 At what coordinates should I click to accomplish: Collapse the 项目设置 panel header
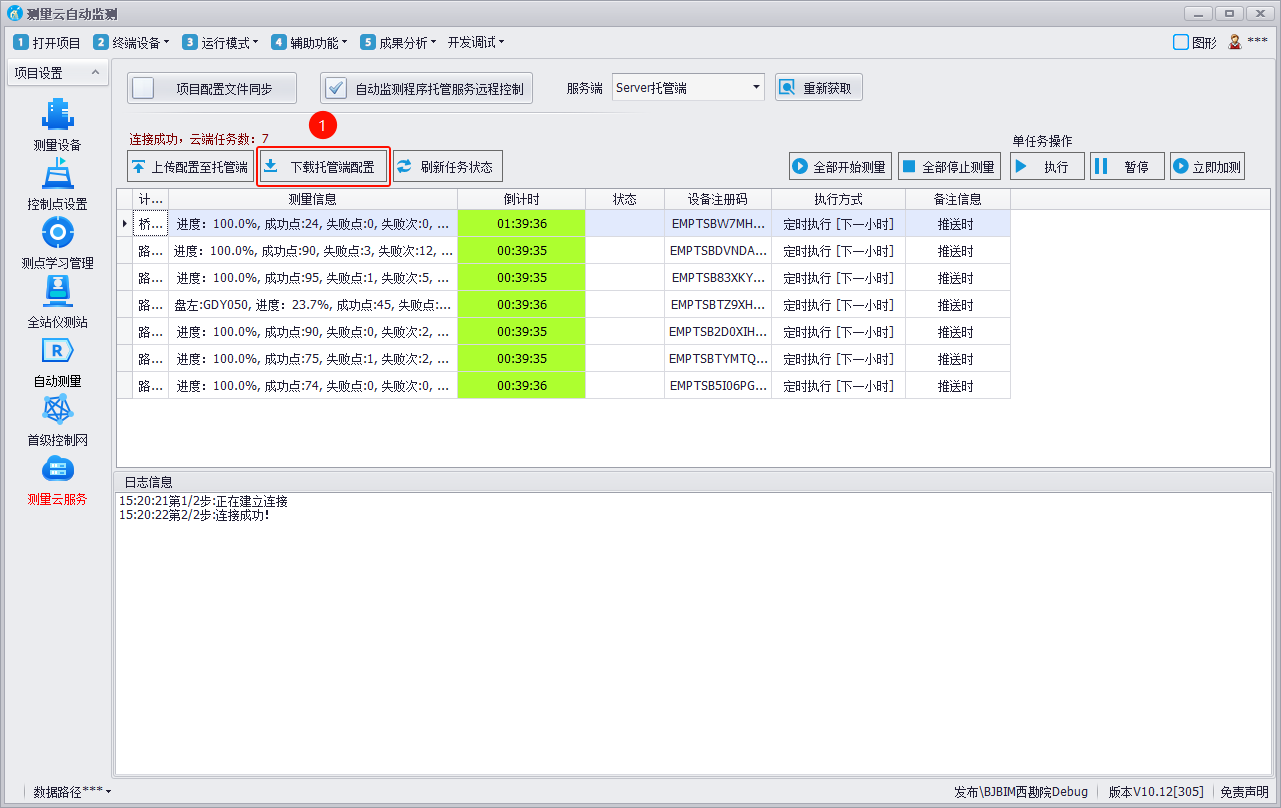(94, 73)
